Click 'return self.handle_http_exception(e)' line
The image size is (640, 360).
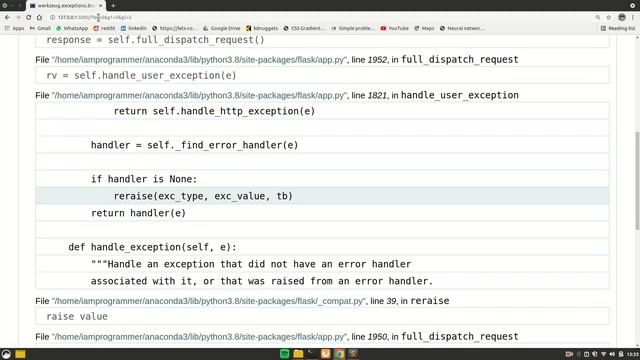[x=322, y=111]
